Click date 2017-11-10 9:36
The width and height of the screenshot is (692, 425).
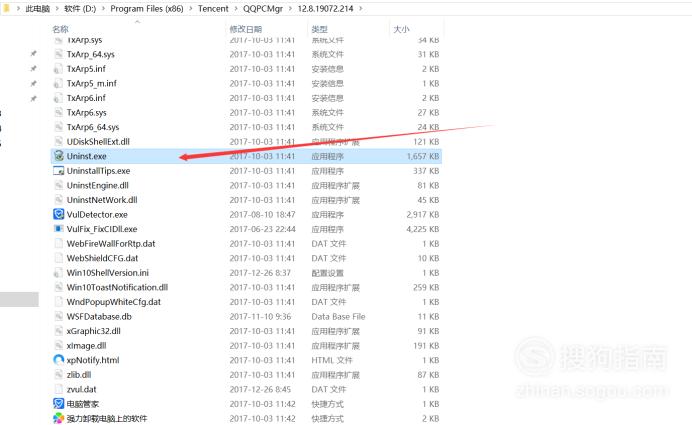point(260,316)
